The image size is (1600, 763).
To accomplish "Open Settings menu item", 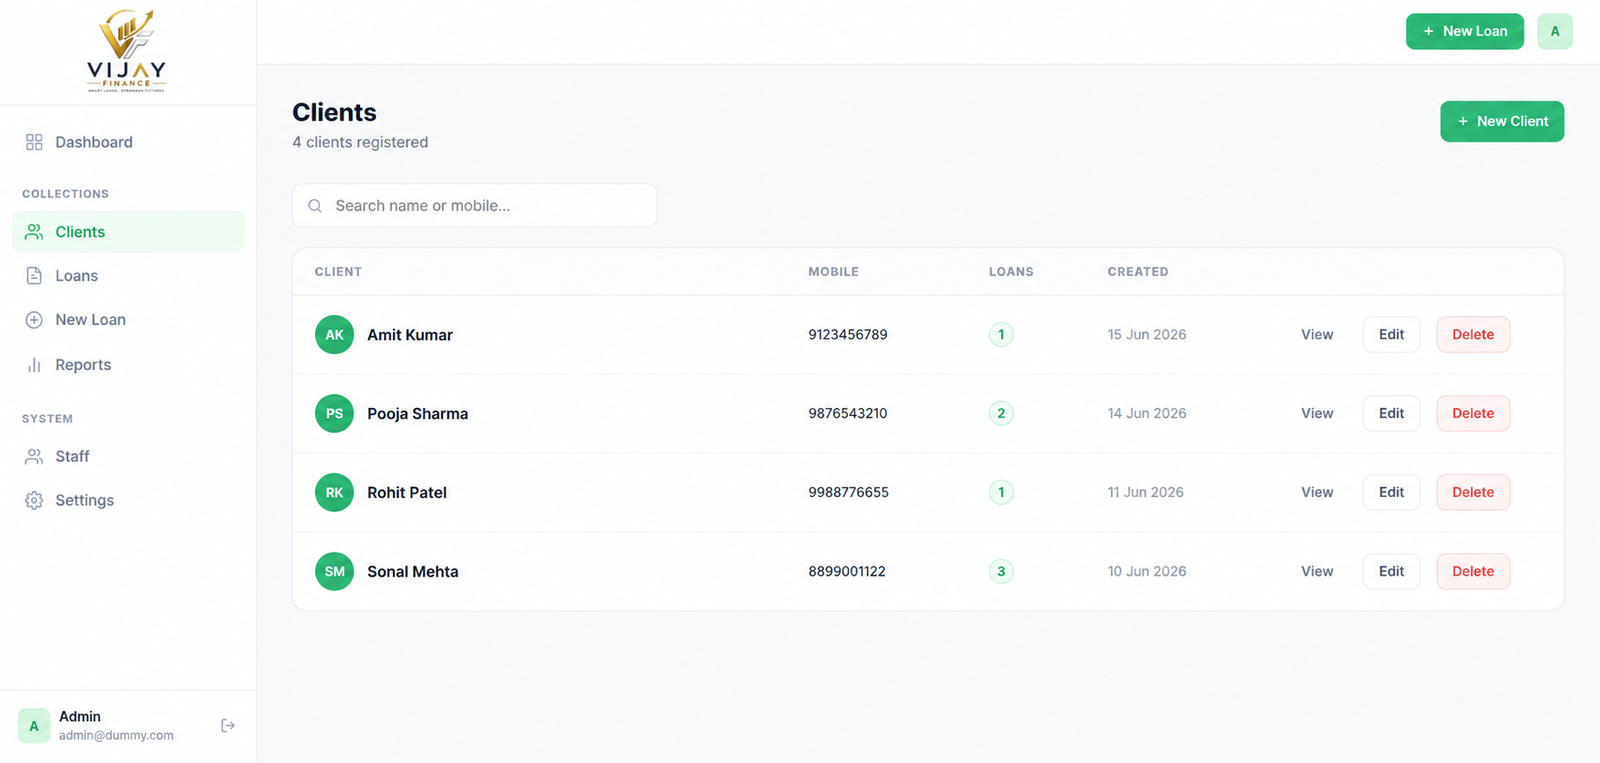I will point(128,500).
